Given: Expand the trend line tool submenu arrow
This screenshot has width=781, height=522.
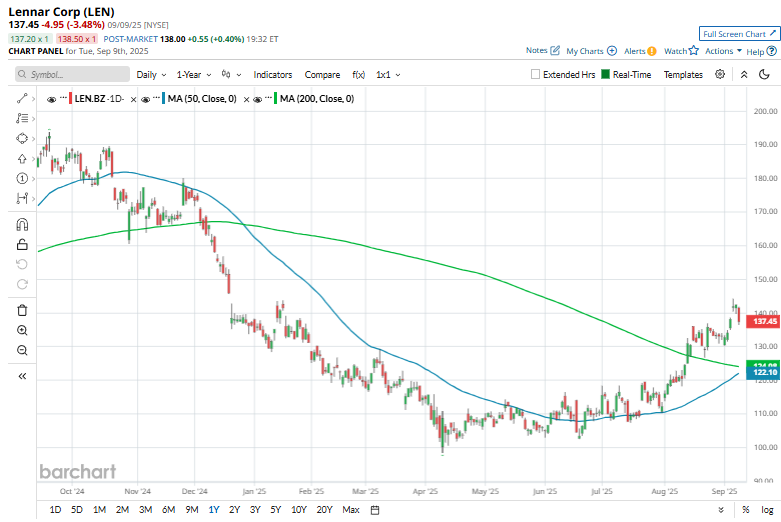Looking at the screenshot, I should click(x=33, y=99).
